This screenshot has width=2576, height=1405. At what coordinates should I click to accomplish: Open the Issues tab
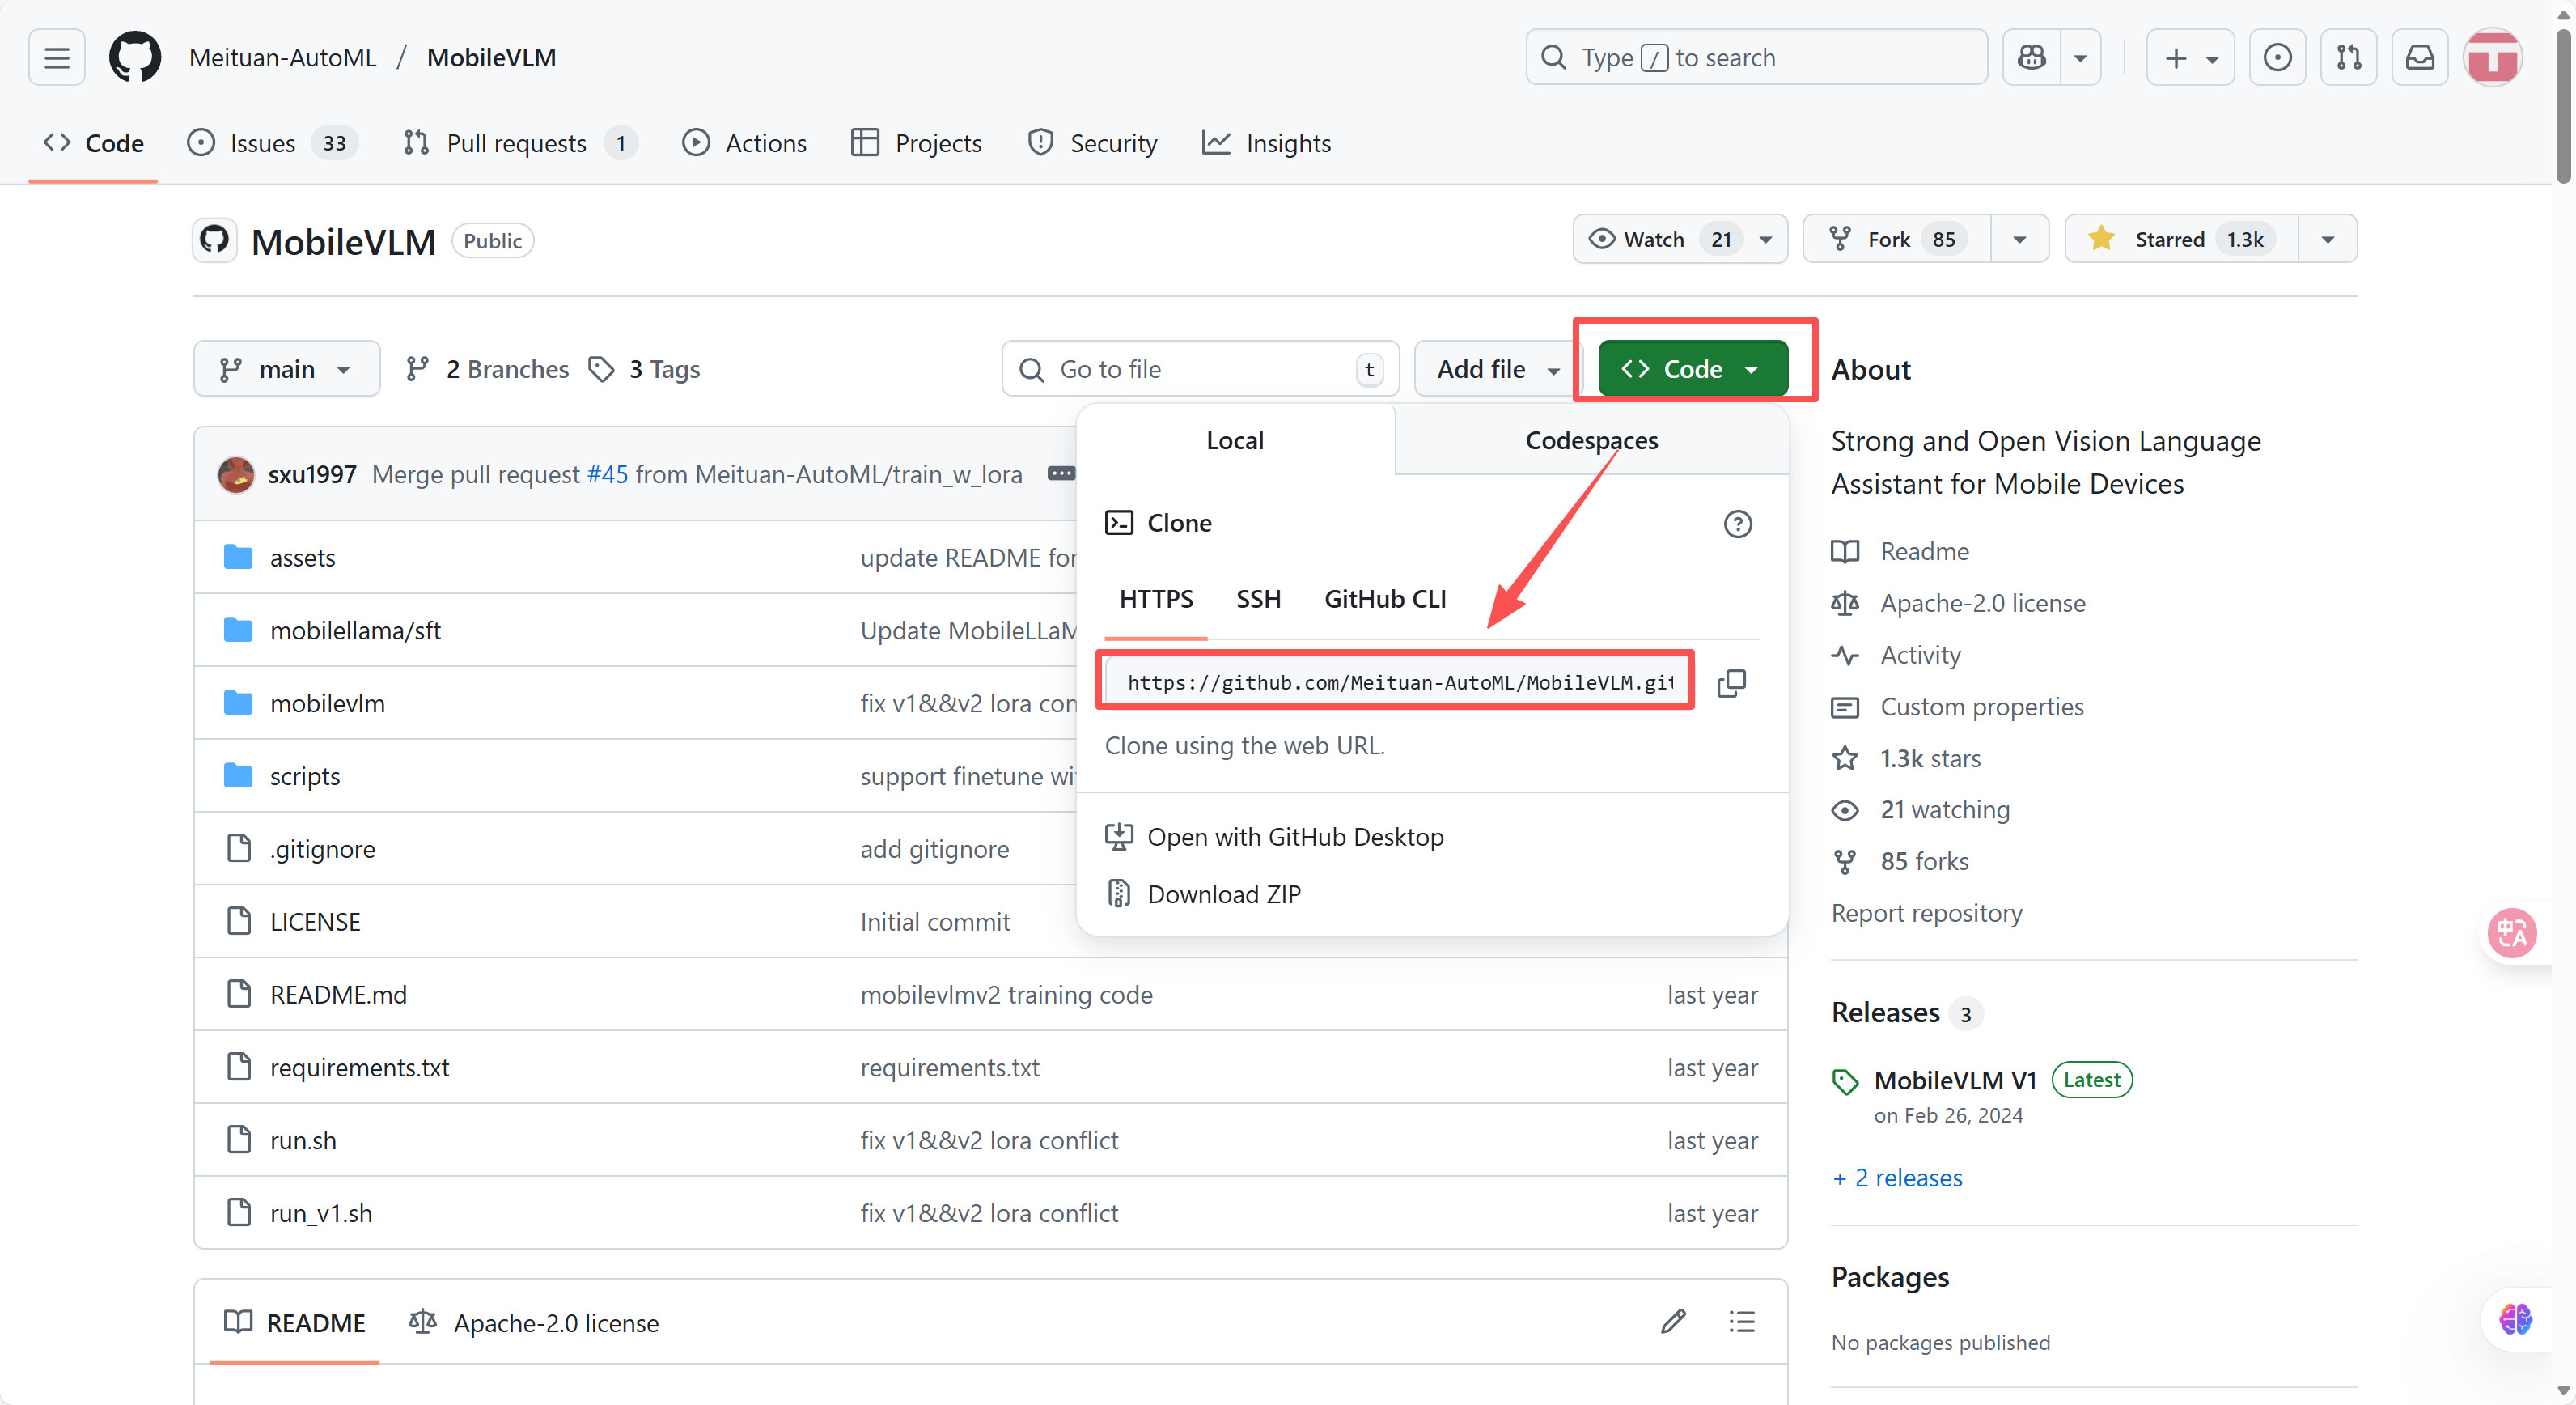pyautogui.click(x=262, y=143)
